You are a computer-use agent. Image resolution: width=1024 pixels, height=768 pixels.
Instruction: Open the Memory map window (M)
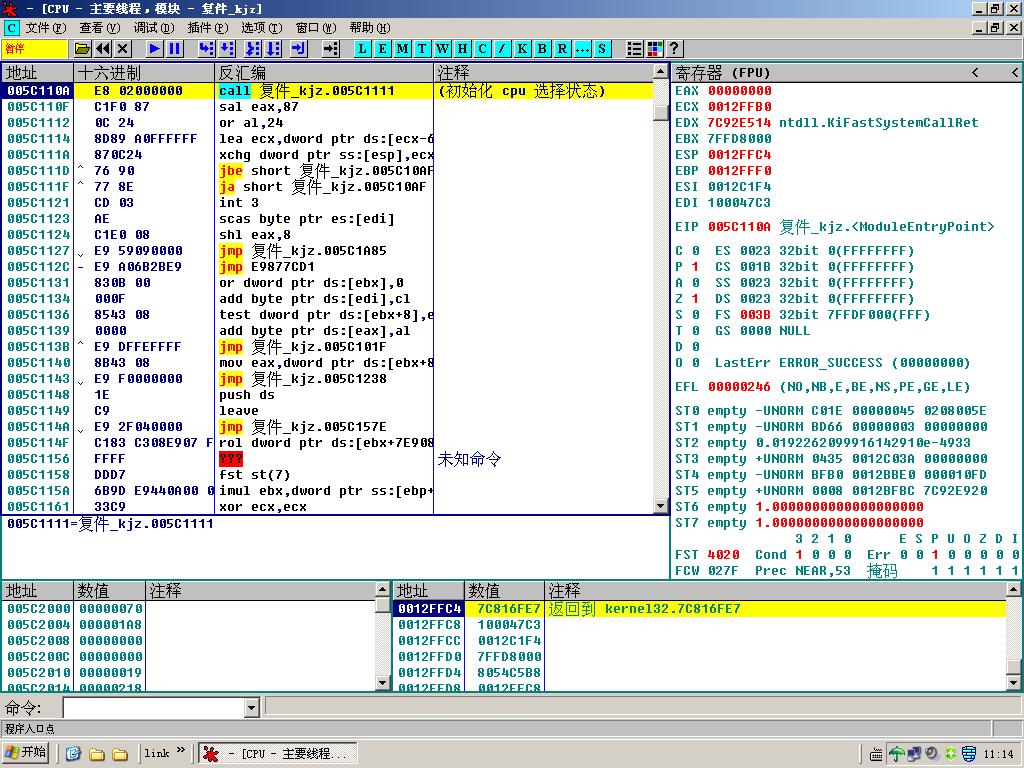click(x=402, y=48)
